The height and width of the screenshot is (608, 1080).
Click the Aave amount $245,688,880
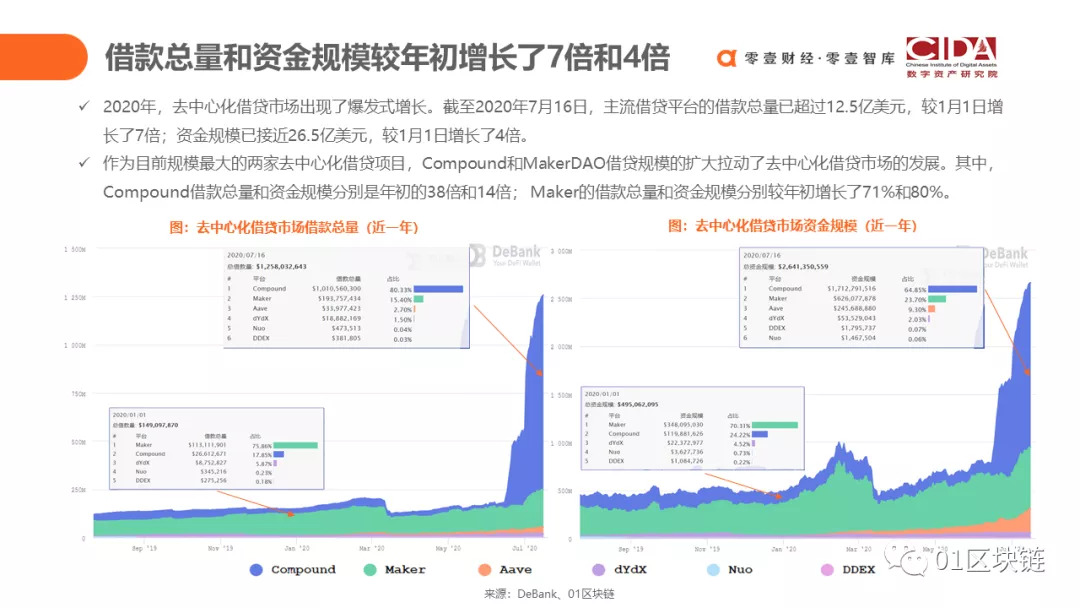point(854,308)
